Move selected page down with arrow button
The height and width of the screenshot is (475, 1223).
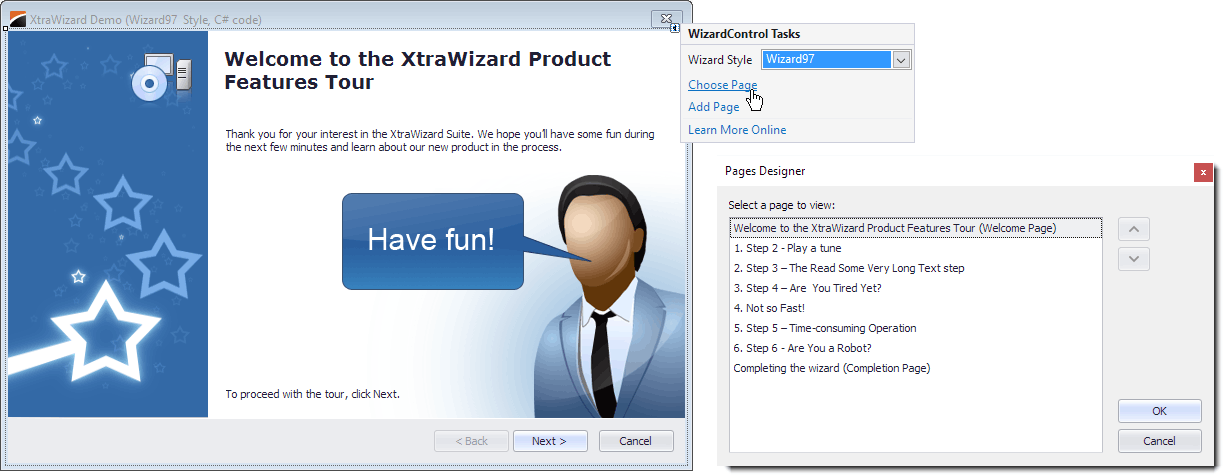(1133, 259)
